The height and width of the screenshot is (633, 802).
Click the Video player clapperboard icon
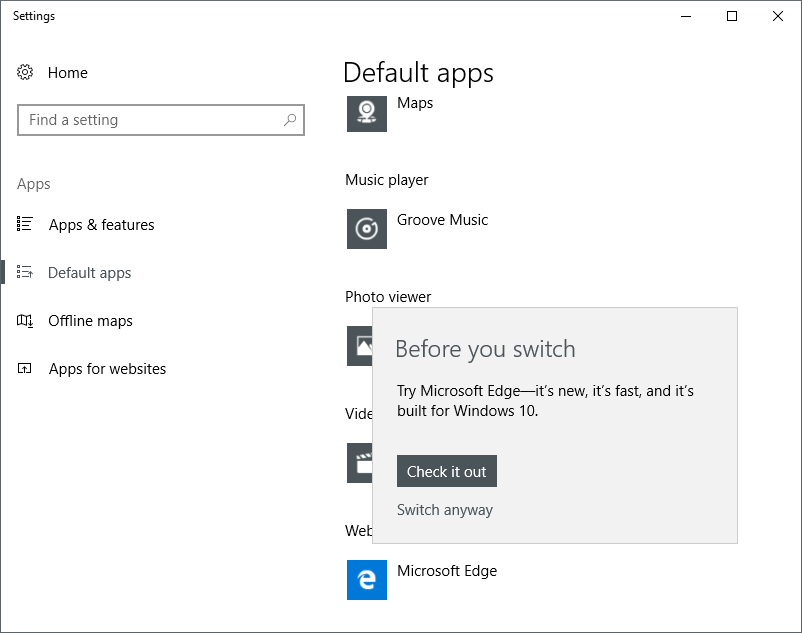pyautogui.click(x=360, y=463)
